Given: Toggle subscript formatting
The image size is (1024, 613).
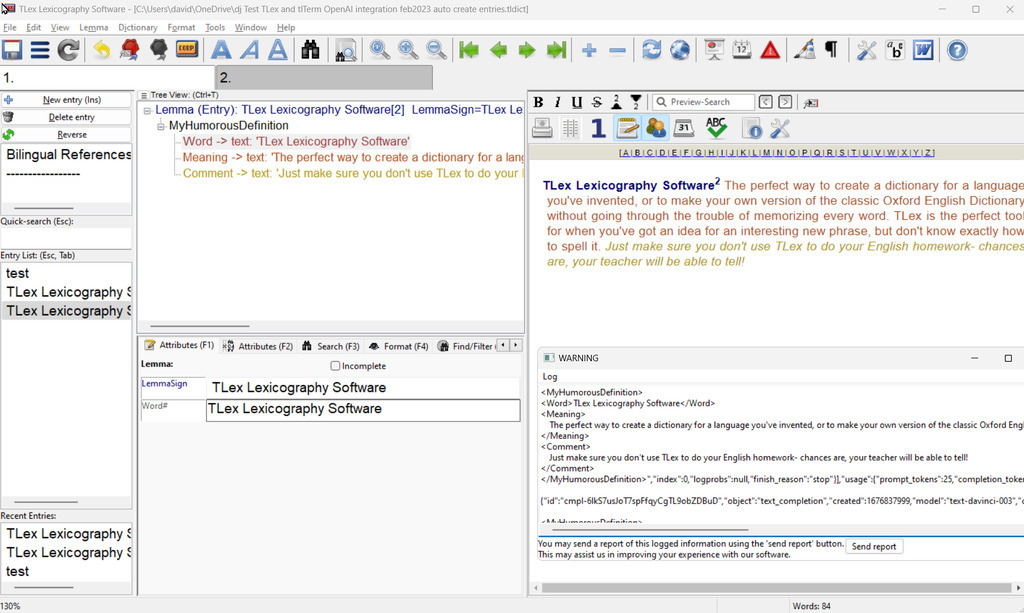Looking at the screenshot, I should tap(635, 102).
